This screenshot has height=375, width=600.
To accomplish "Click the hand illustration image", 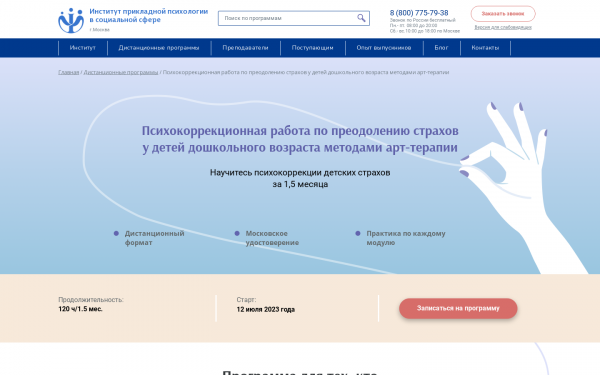I will pyautogui.click(x=524, y=188).
